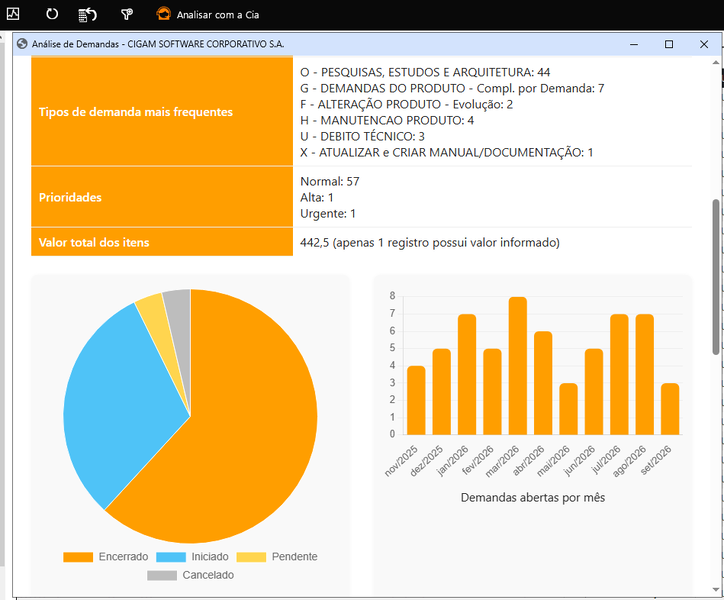Open Analisar com a Cia
724x600 pixels.
217,15
